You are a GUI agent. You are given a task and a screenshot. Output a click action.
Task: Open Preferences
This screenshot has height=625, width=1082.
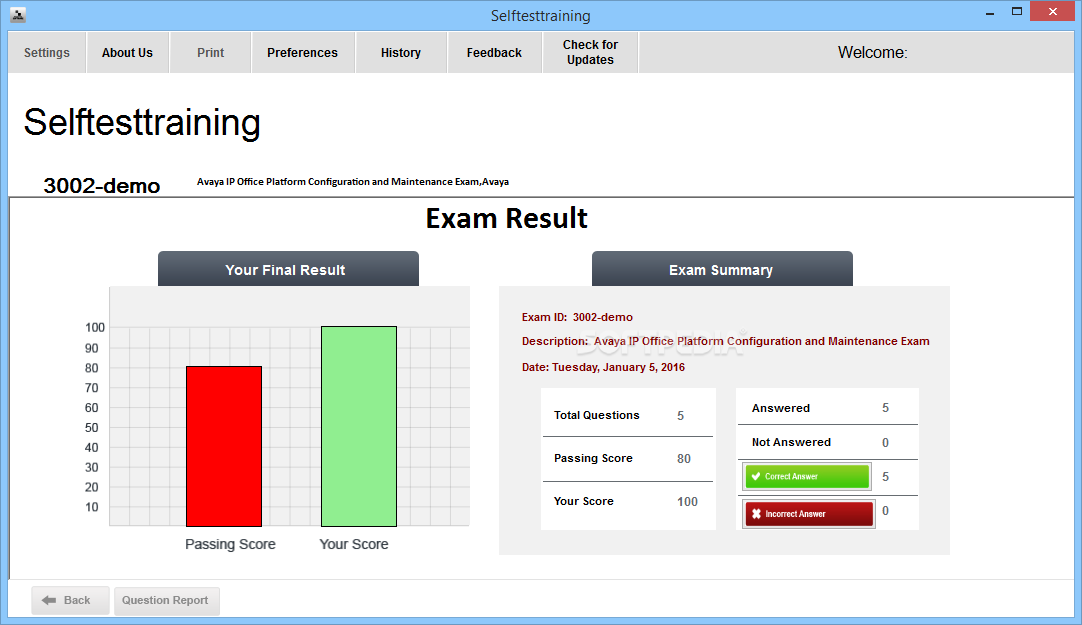[303, 52]
